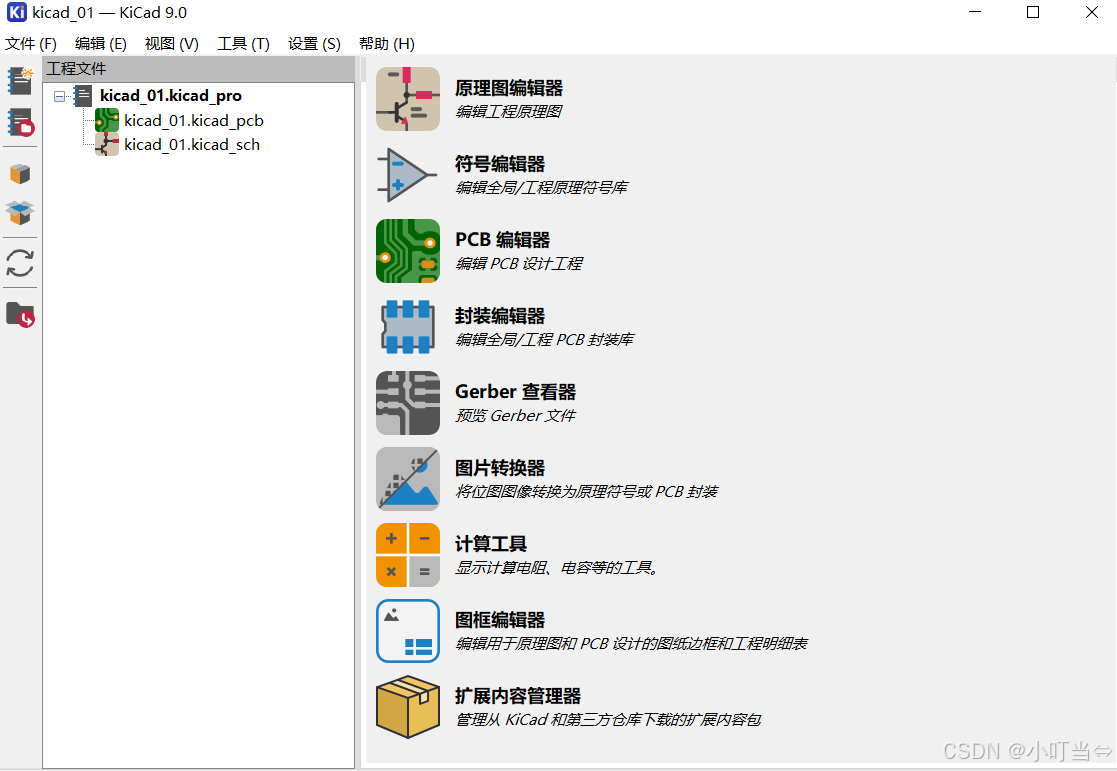Viewport: 1117px width, 771px height.
Task: Open the 编辑 (E) menu
Action: [x=100, y=44]
